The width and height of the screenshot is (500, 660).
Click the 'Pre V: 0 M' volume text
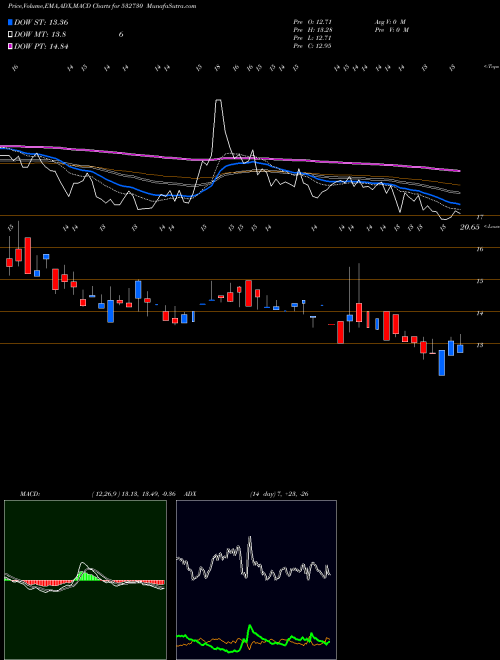point(392,30)
